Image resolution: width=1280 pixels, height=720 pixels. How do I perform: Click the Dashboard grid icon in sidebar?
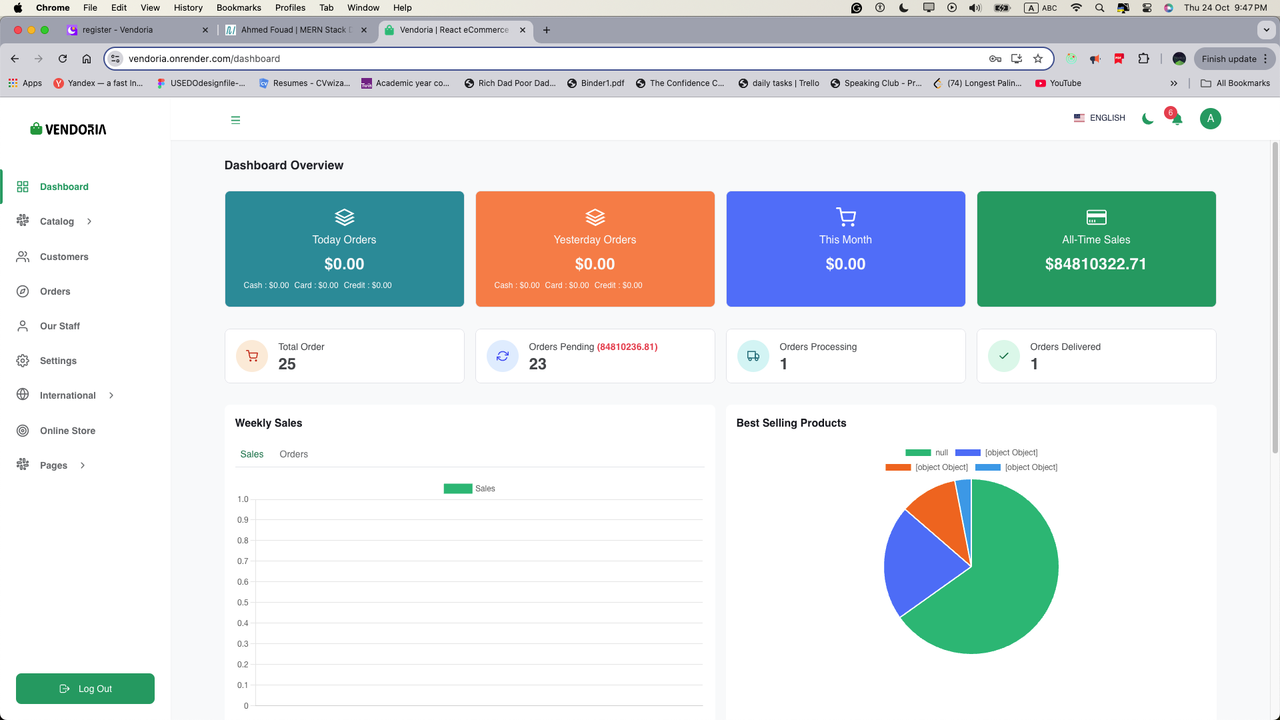pyautogui.click(x=22, y=187)
